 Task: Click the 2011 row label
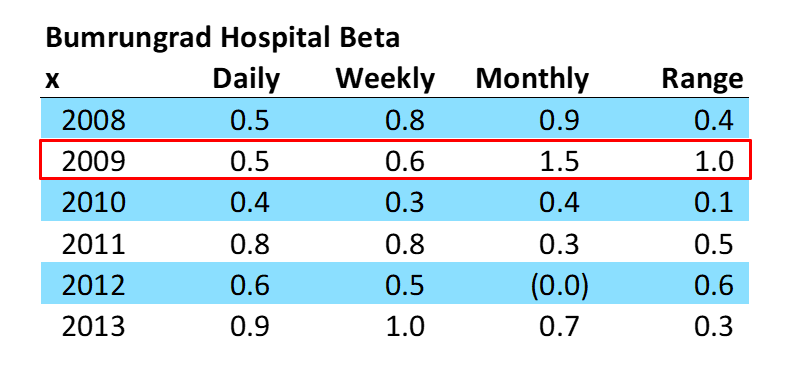coord(93,244)
